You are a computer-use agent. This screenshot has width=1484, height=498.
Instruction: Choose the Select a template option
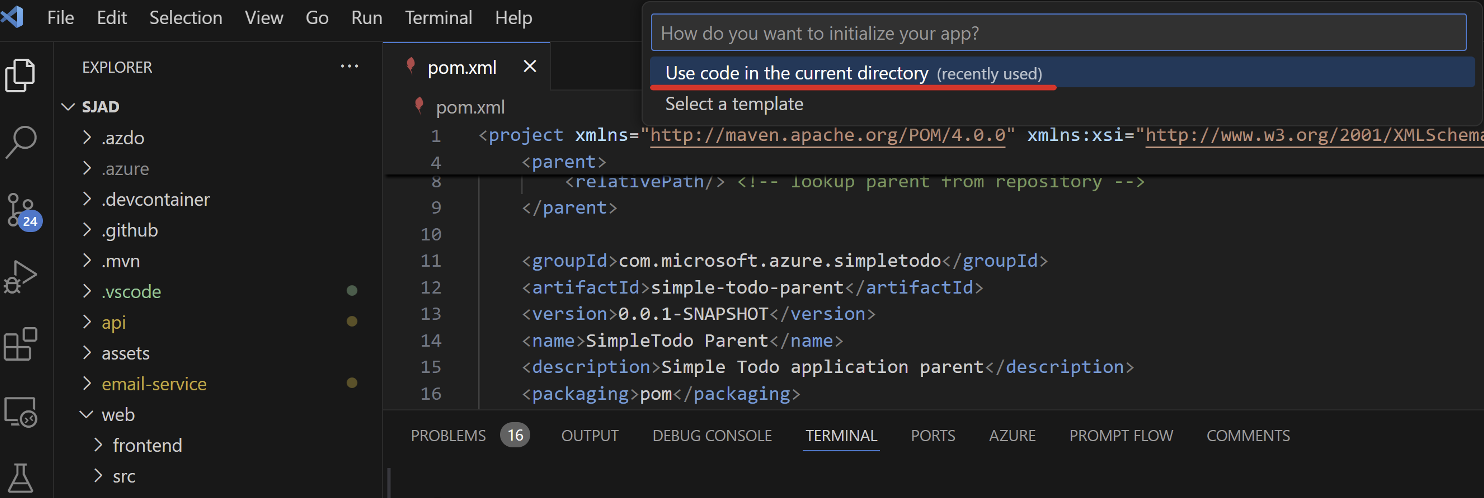pos(734,104)
